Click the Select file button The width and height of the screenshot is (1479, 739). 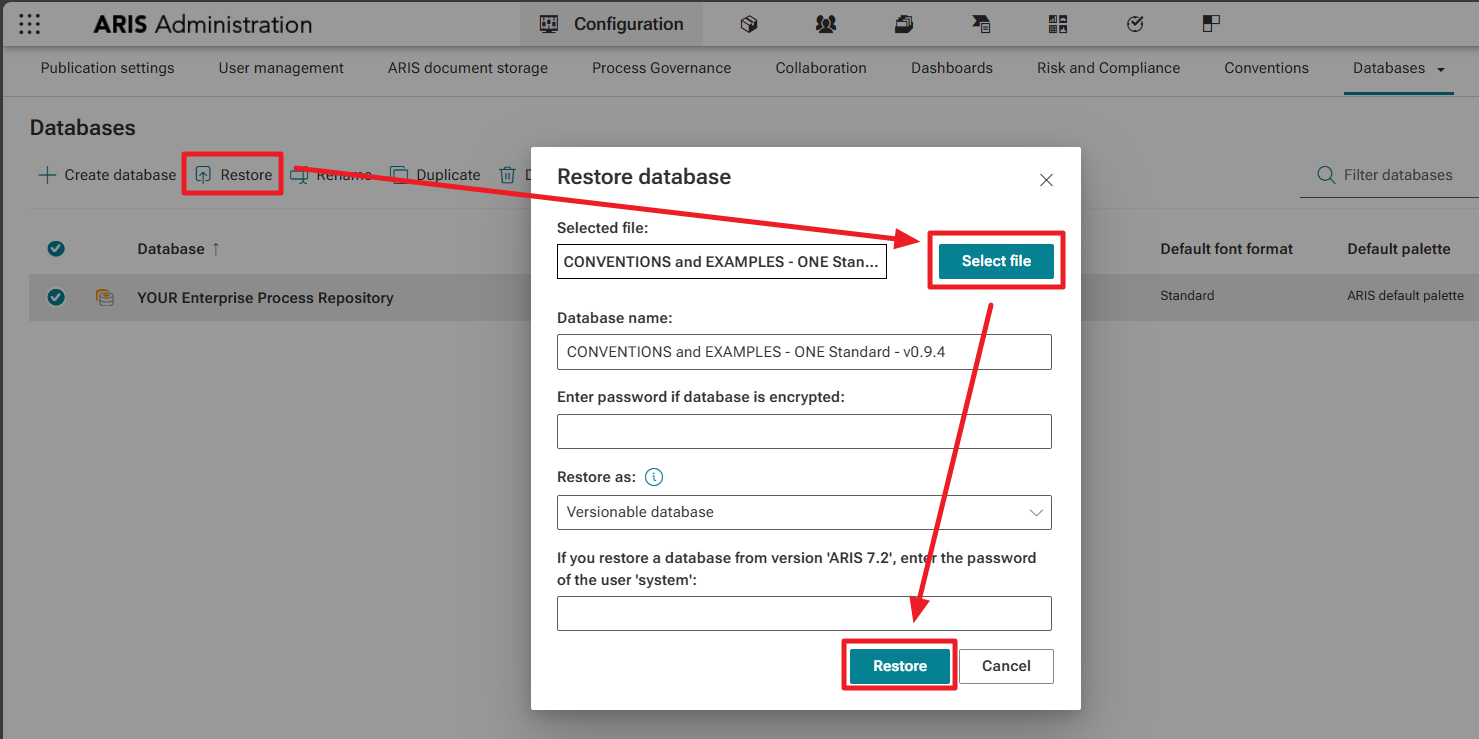click(996, 261)
